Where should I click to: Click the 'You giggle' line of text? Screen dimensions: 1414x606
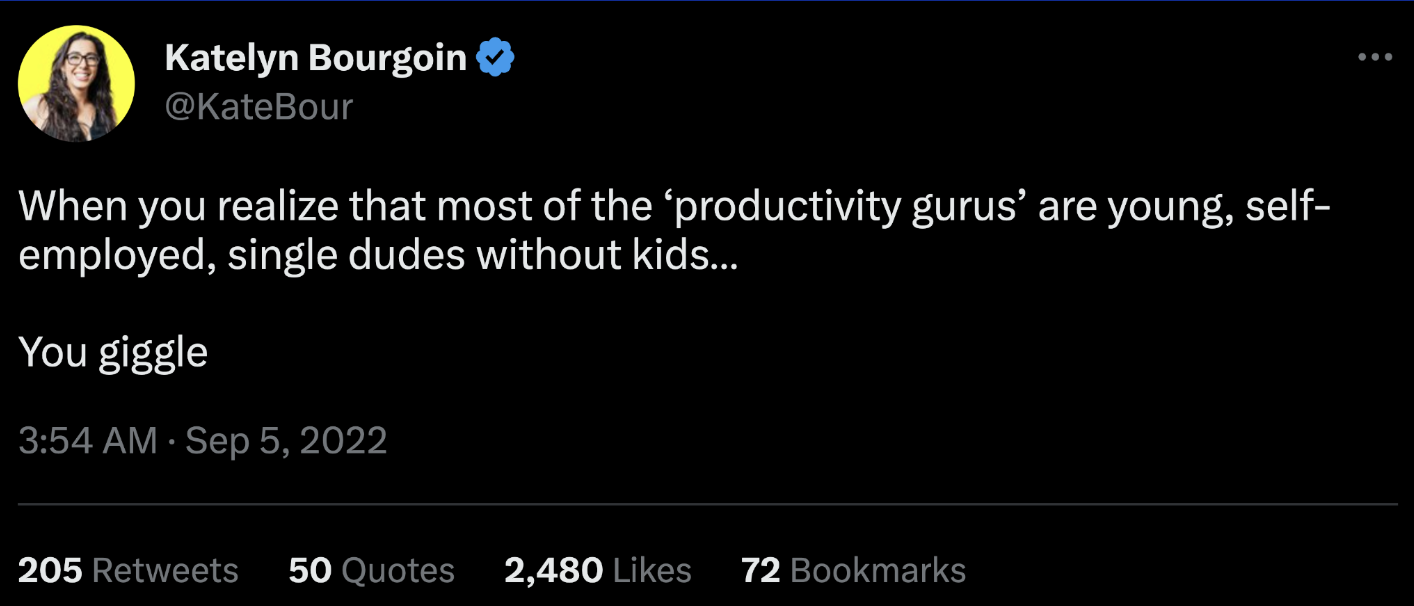(113, 352)
